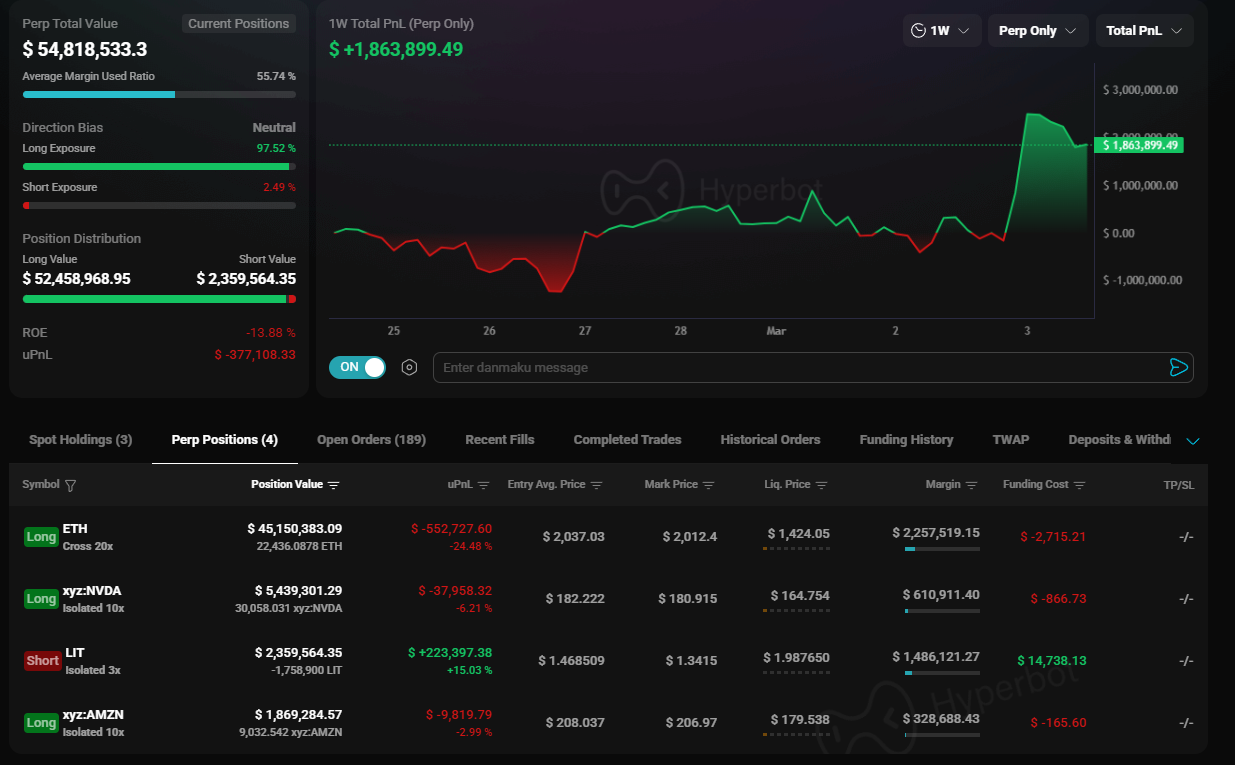Sort by Margin column icon
The image size is (1235, 765).
pyautogui.click(x=971, y=485)
